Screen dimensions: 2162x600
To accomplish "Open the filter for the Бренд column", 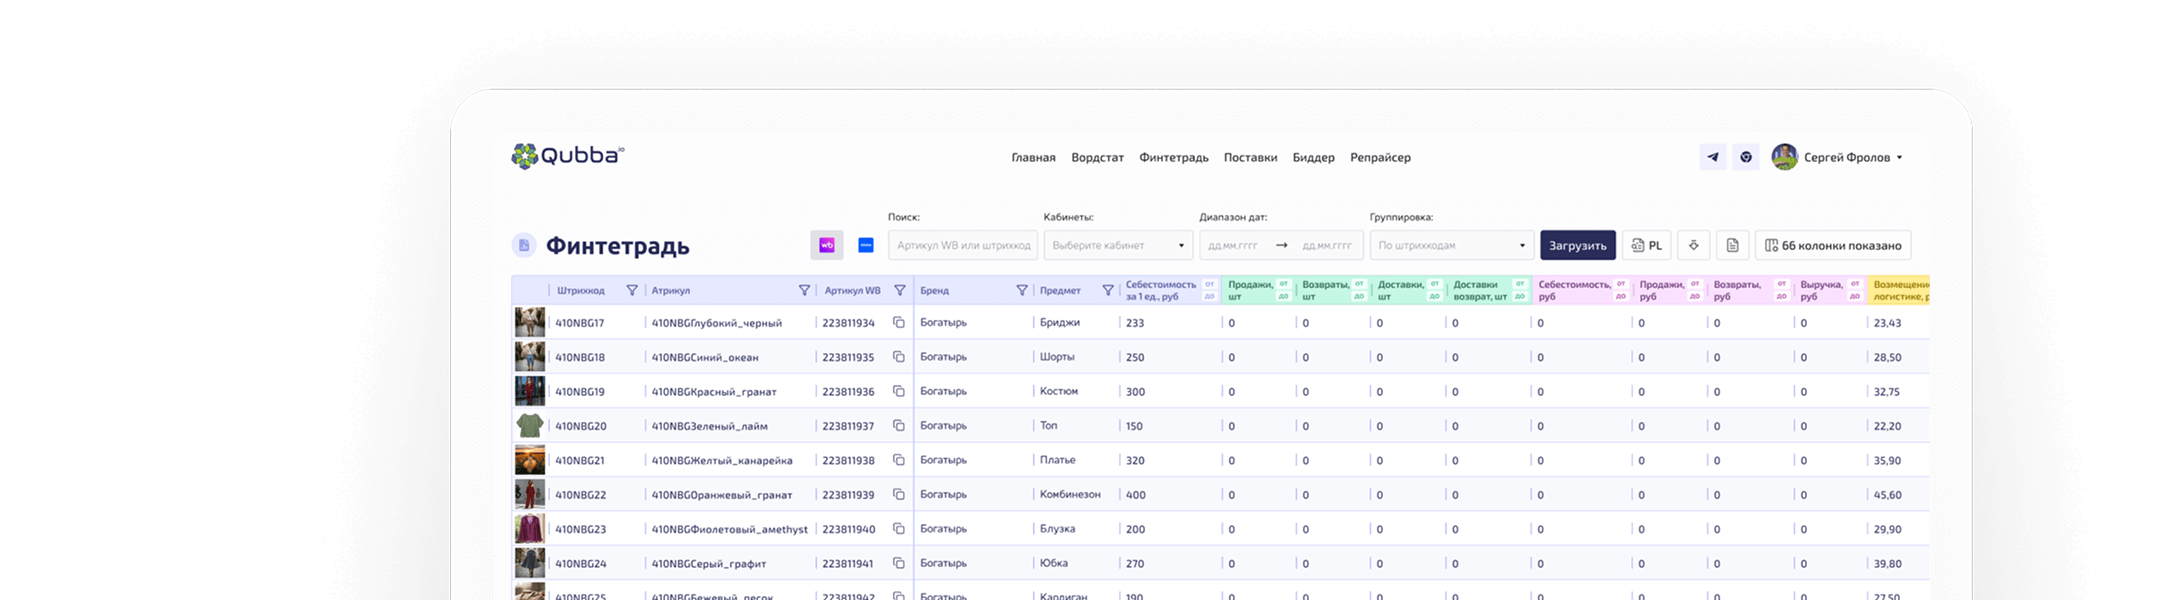I will pyautogui.click(x=1021, y=291).
